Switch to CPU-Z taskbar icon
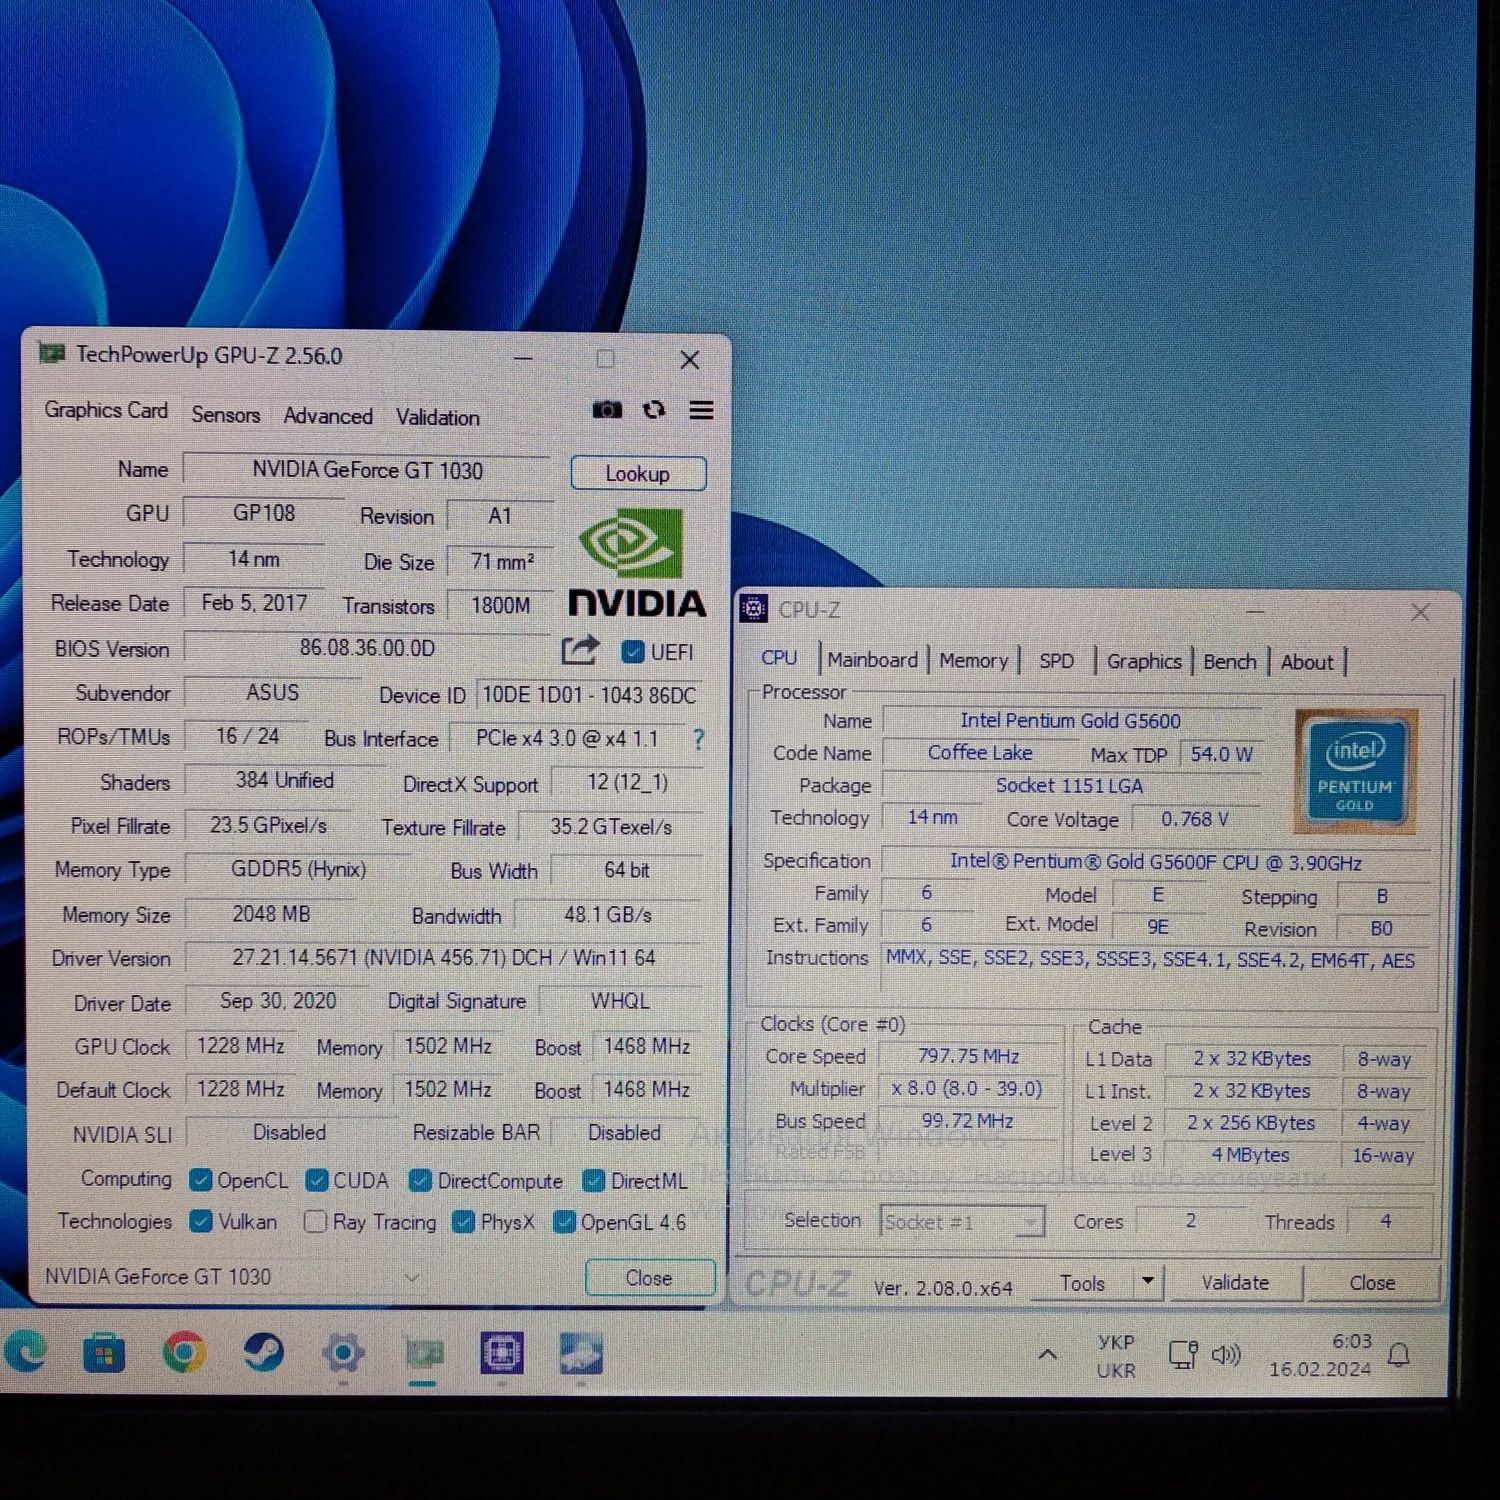The width and height of the screenshot is (1500, 1500). tap(502, 1355)
